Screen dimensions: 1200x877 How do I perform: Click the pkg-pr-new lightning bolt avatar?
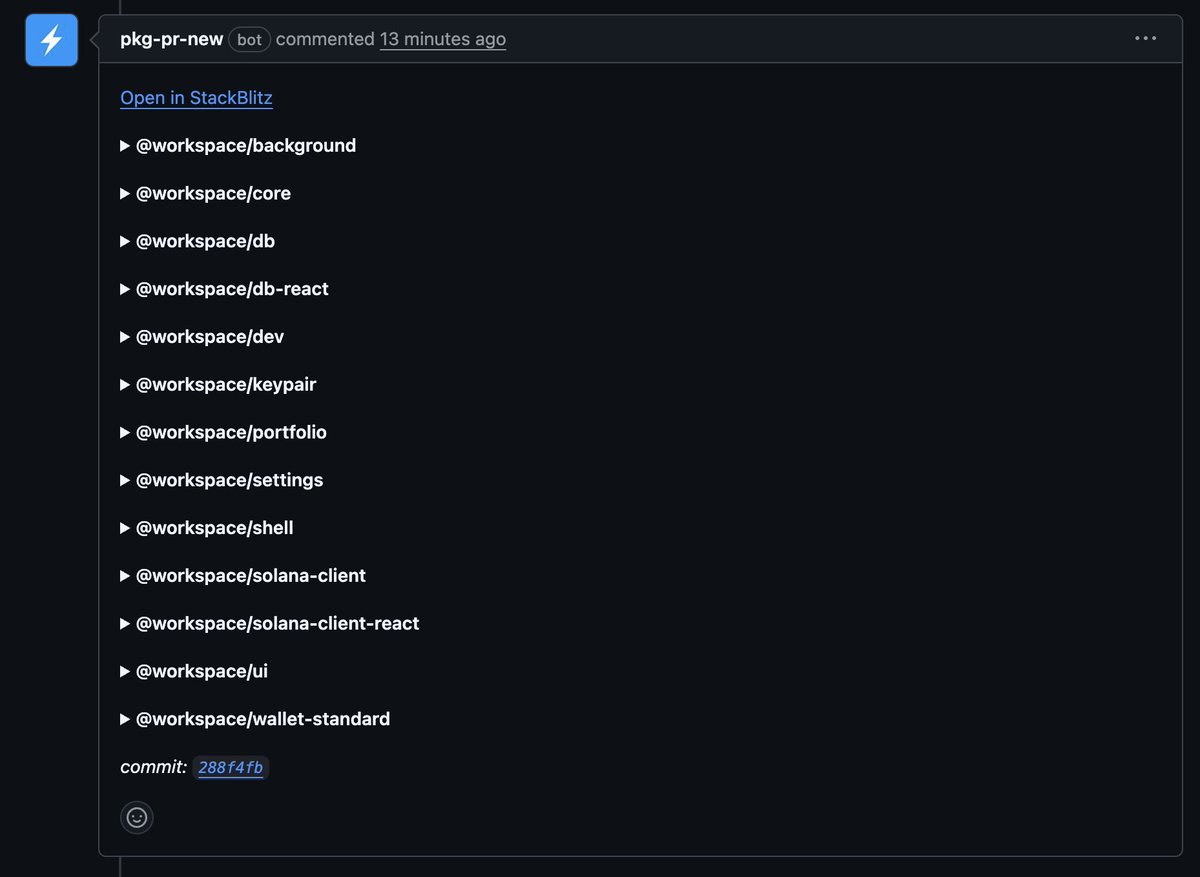coord(52,40)
